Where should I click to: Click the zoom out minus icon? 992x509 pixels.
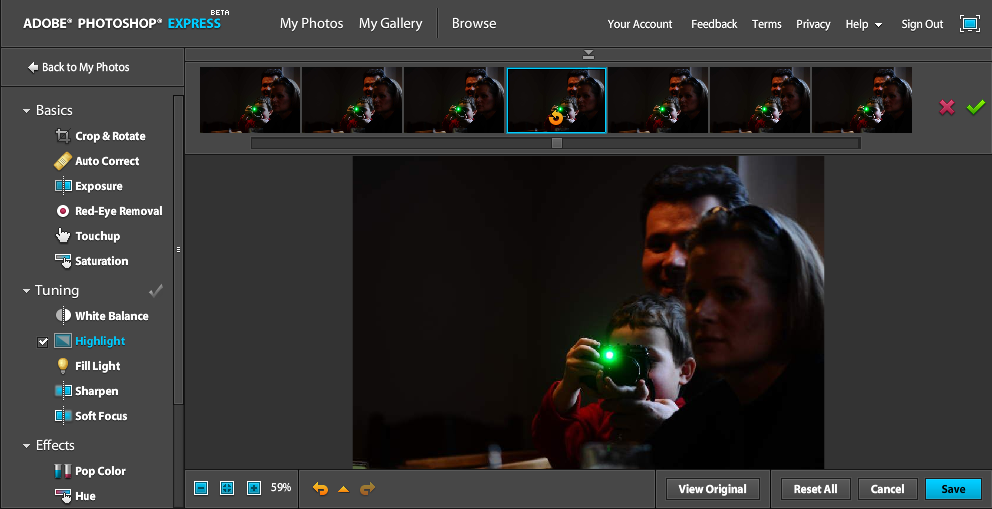201,488
